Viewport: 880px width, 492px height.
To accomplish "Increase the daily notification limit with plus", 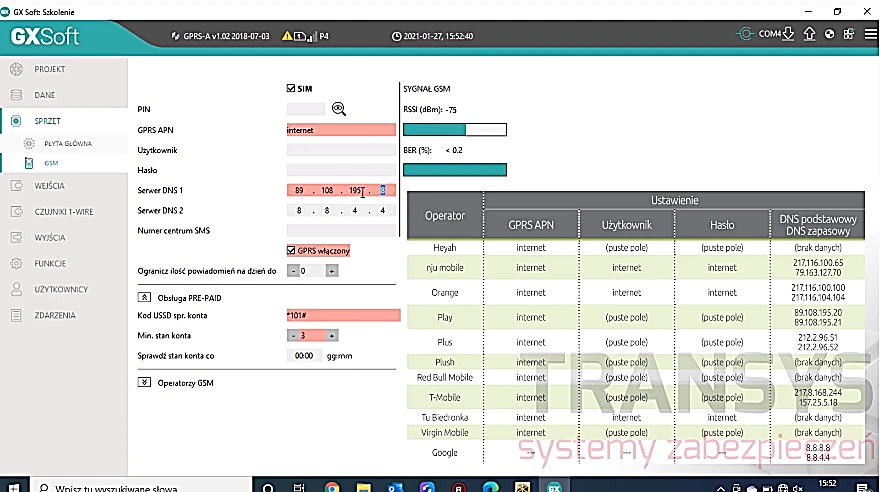I will 332,271.
